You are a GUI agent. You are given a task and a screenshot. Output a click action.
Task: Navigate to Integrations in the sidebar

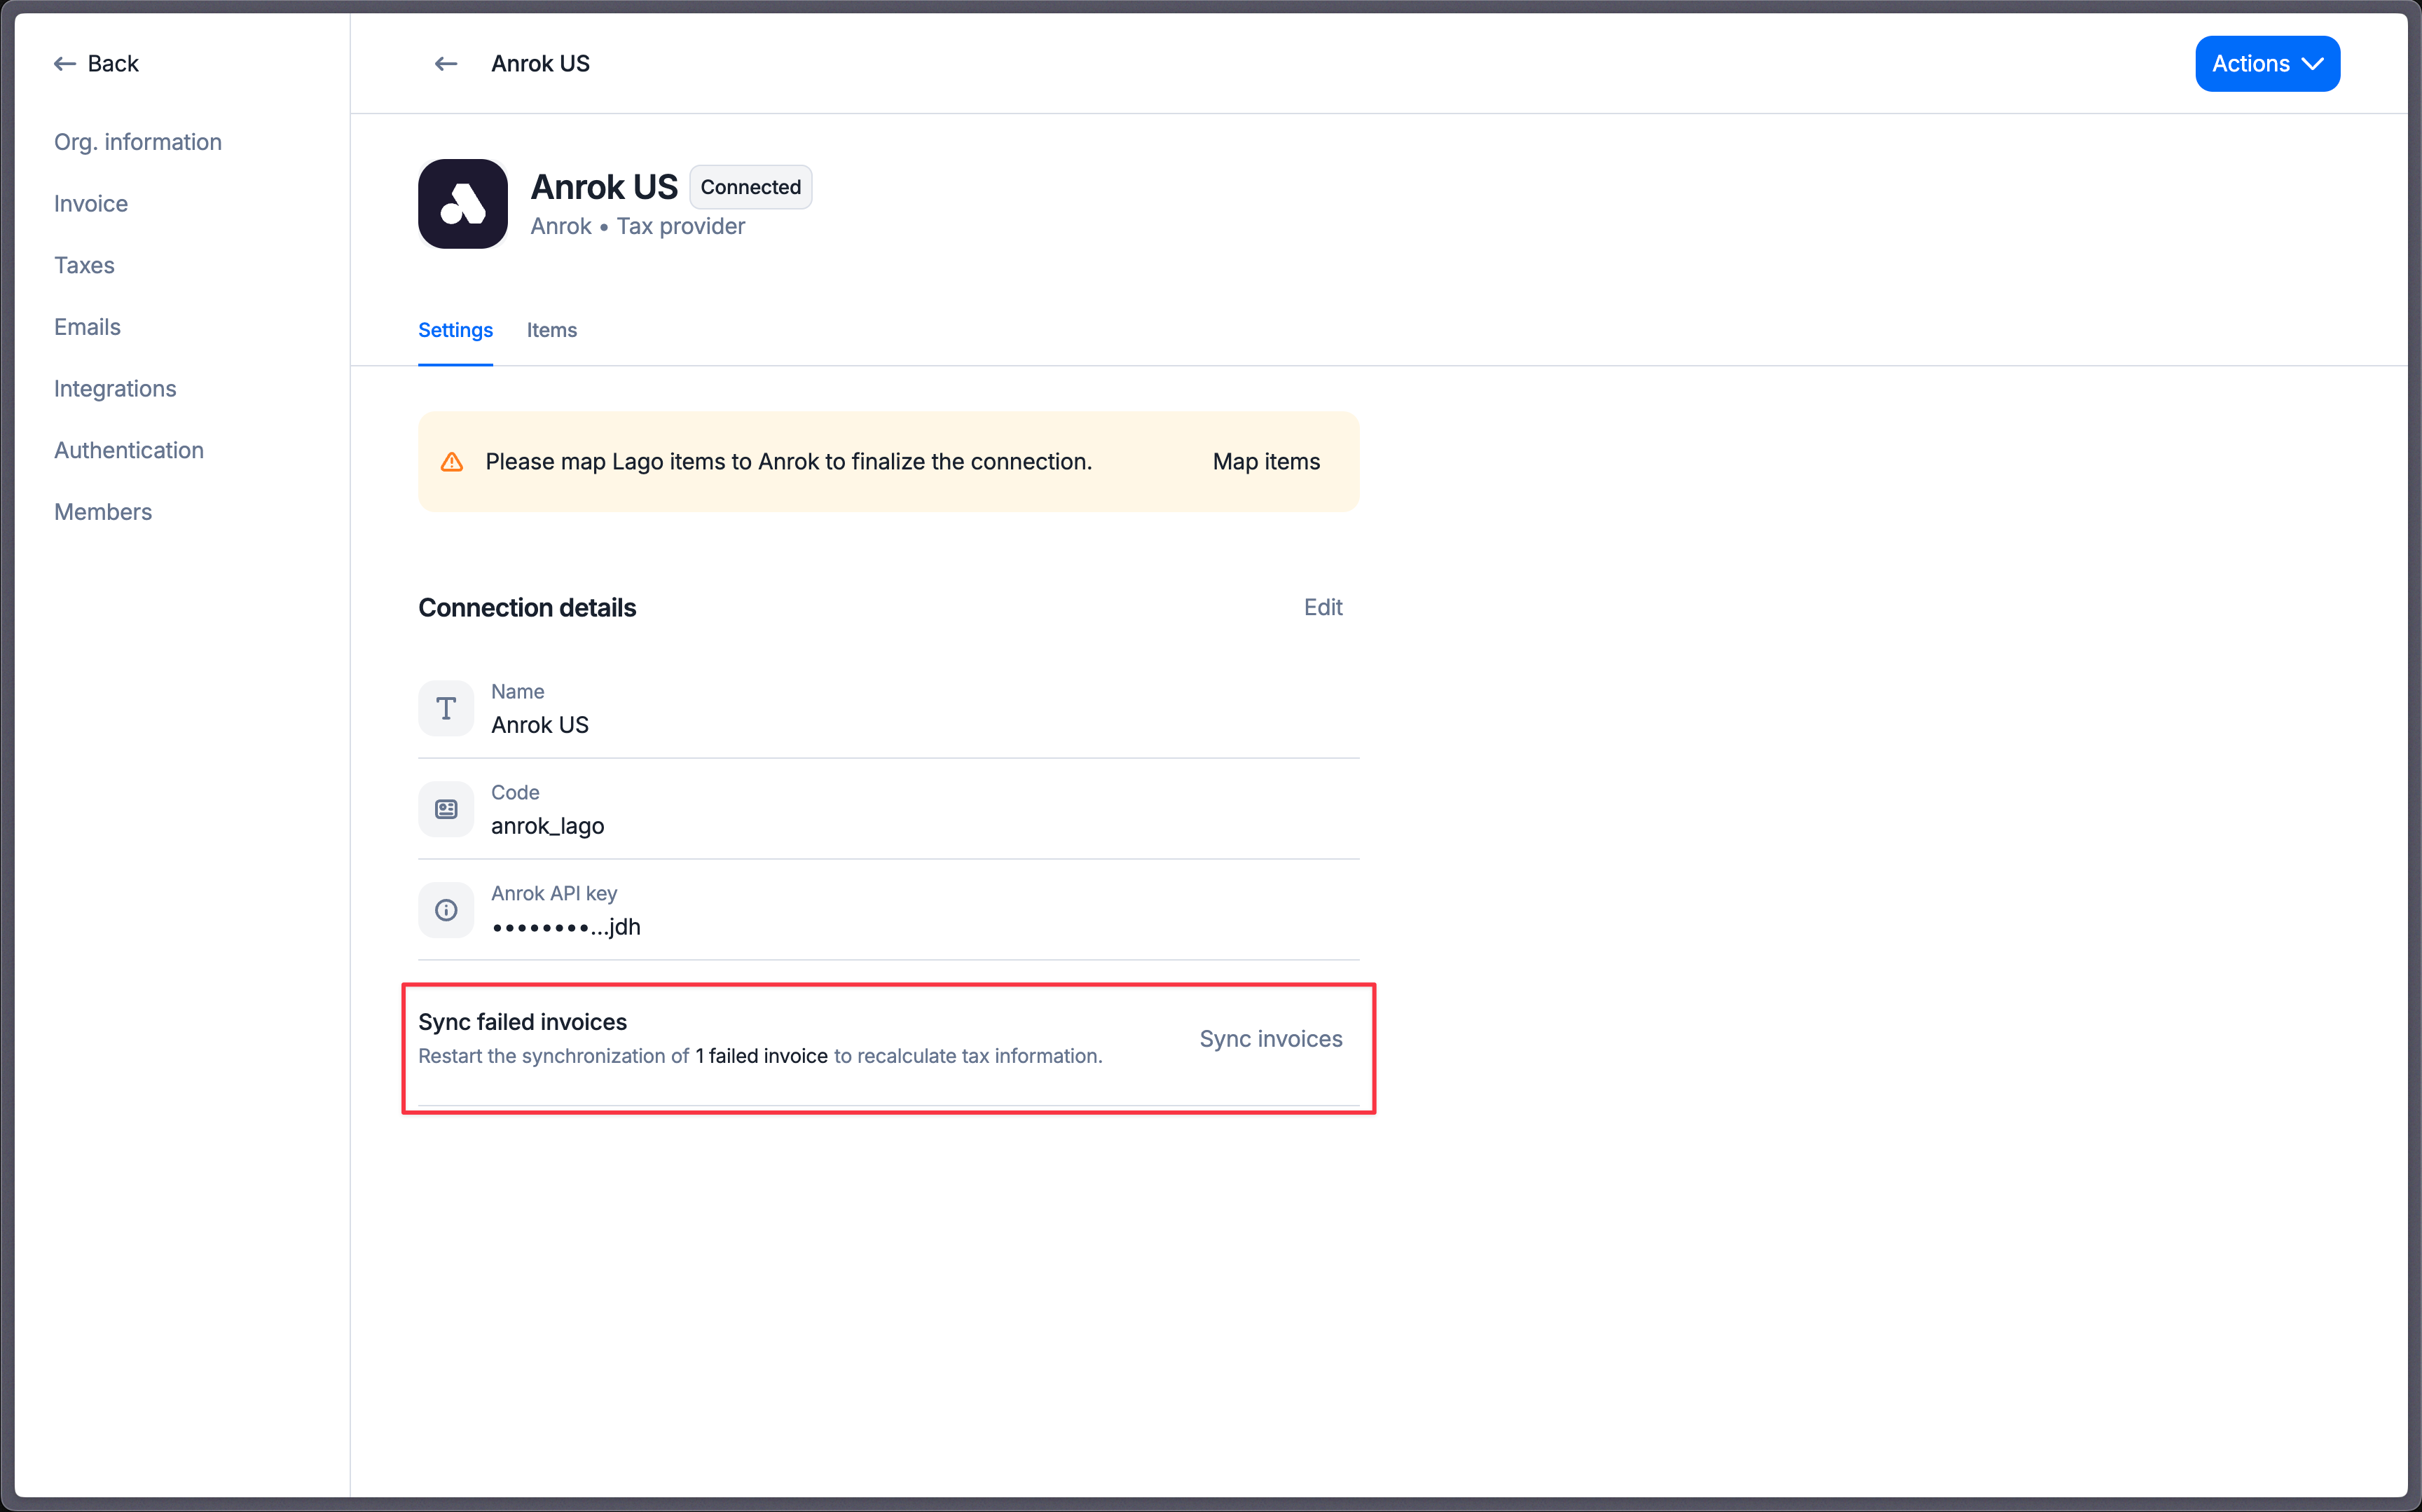point(115,389)
